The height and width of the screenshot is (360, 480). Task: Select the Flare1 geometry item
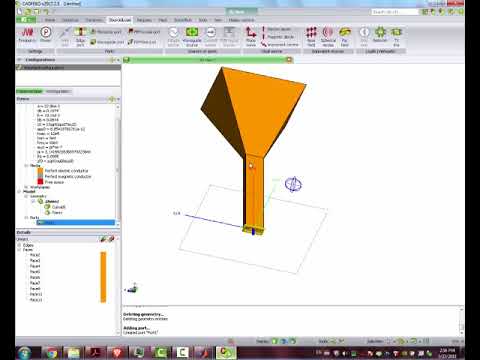click(53, 212)
